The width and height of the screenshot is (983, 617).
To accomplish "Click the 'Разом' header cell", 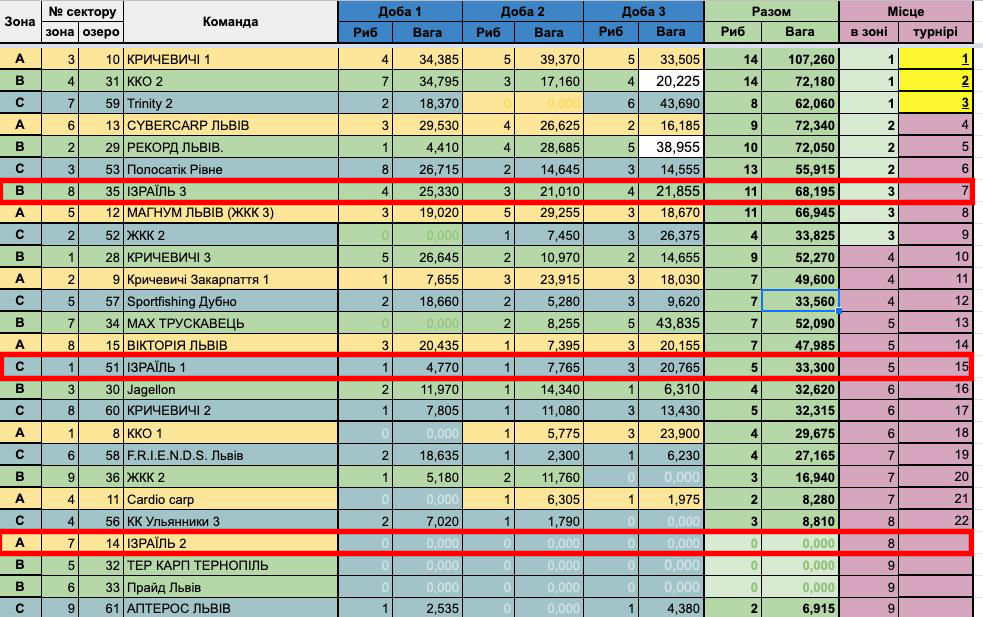I will 771,11.
